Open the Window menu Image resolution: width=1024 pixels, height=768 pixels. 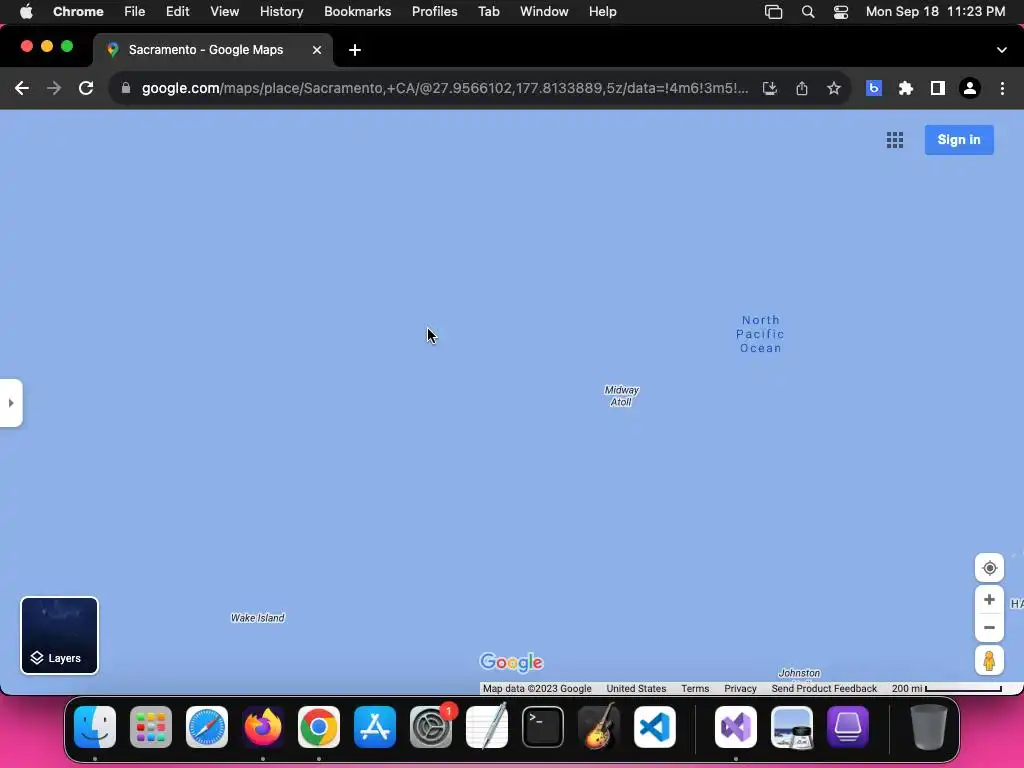click(x=544, y=12)
